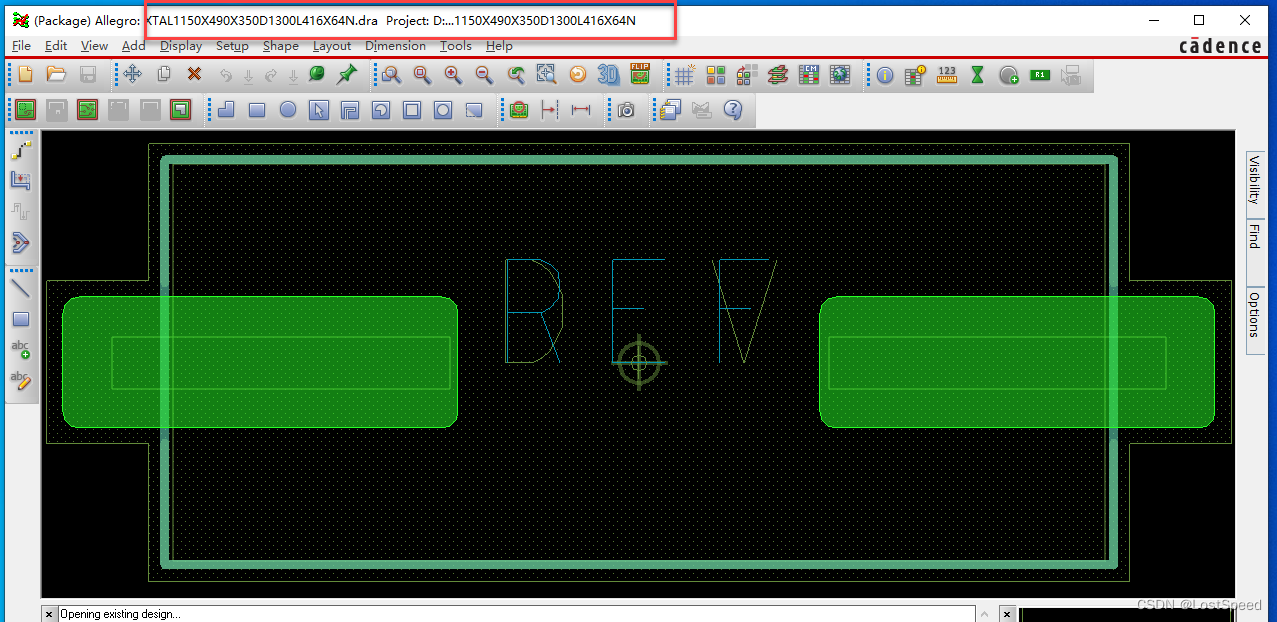Image resolution: width=1277 pixels, height=622 pixels.
Task: Select the Flip Design icon
Action: 639,75
